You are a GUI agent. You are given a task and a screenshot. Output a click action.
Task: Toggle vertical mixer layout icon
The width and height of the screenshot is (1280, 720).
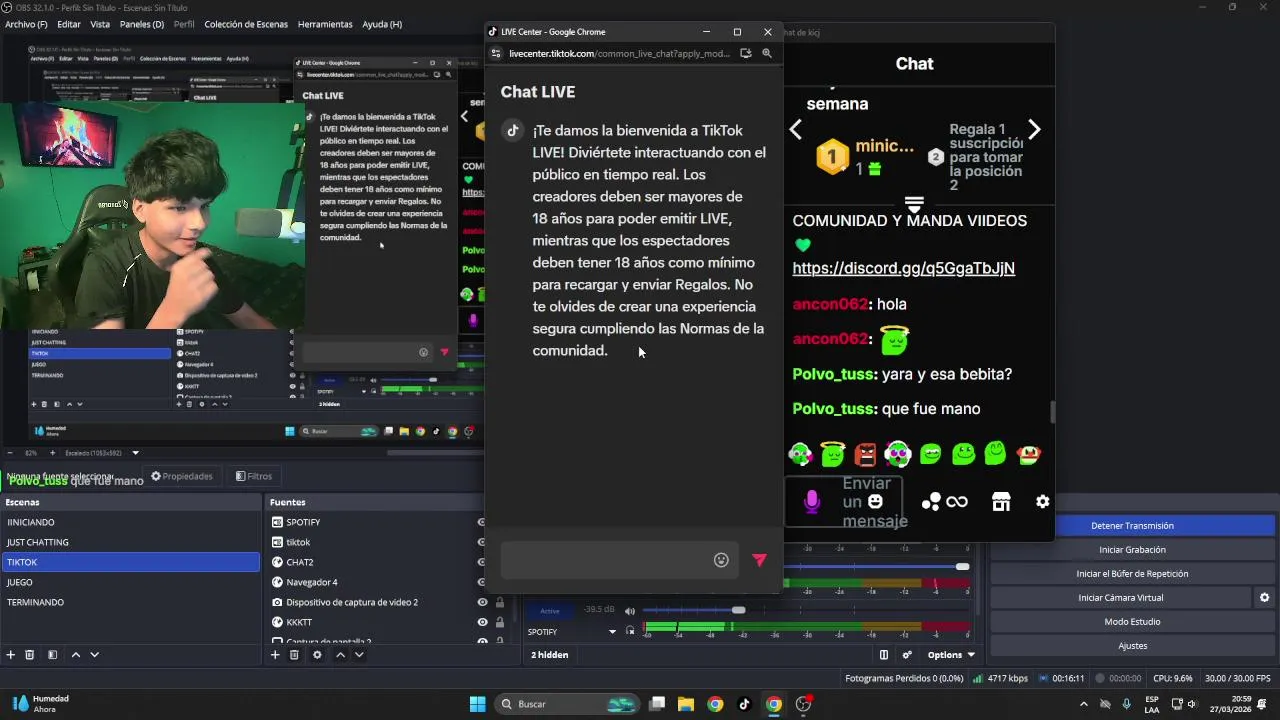click(x=884, y=655)
